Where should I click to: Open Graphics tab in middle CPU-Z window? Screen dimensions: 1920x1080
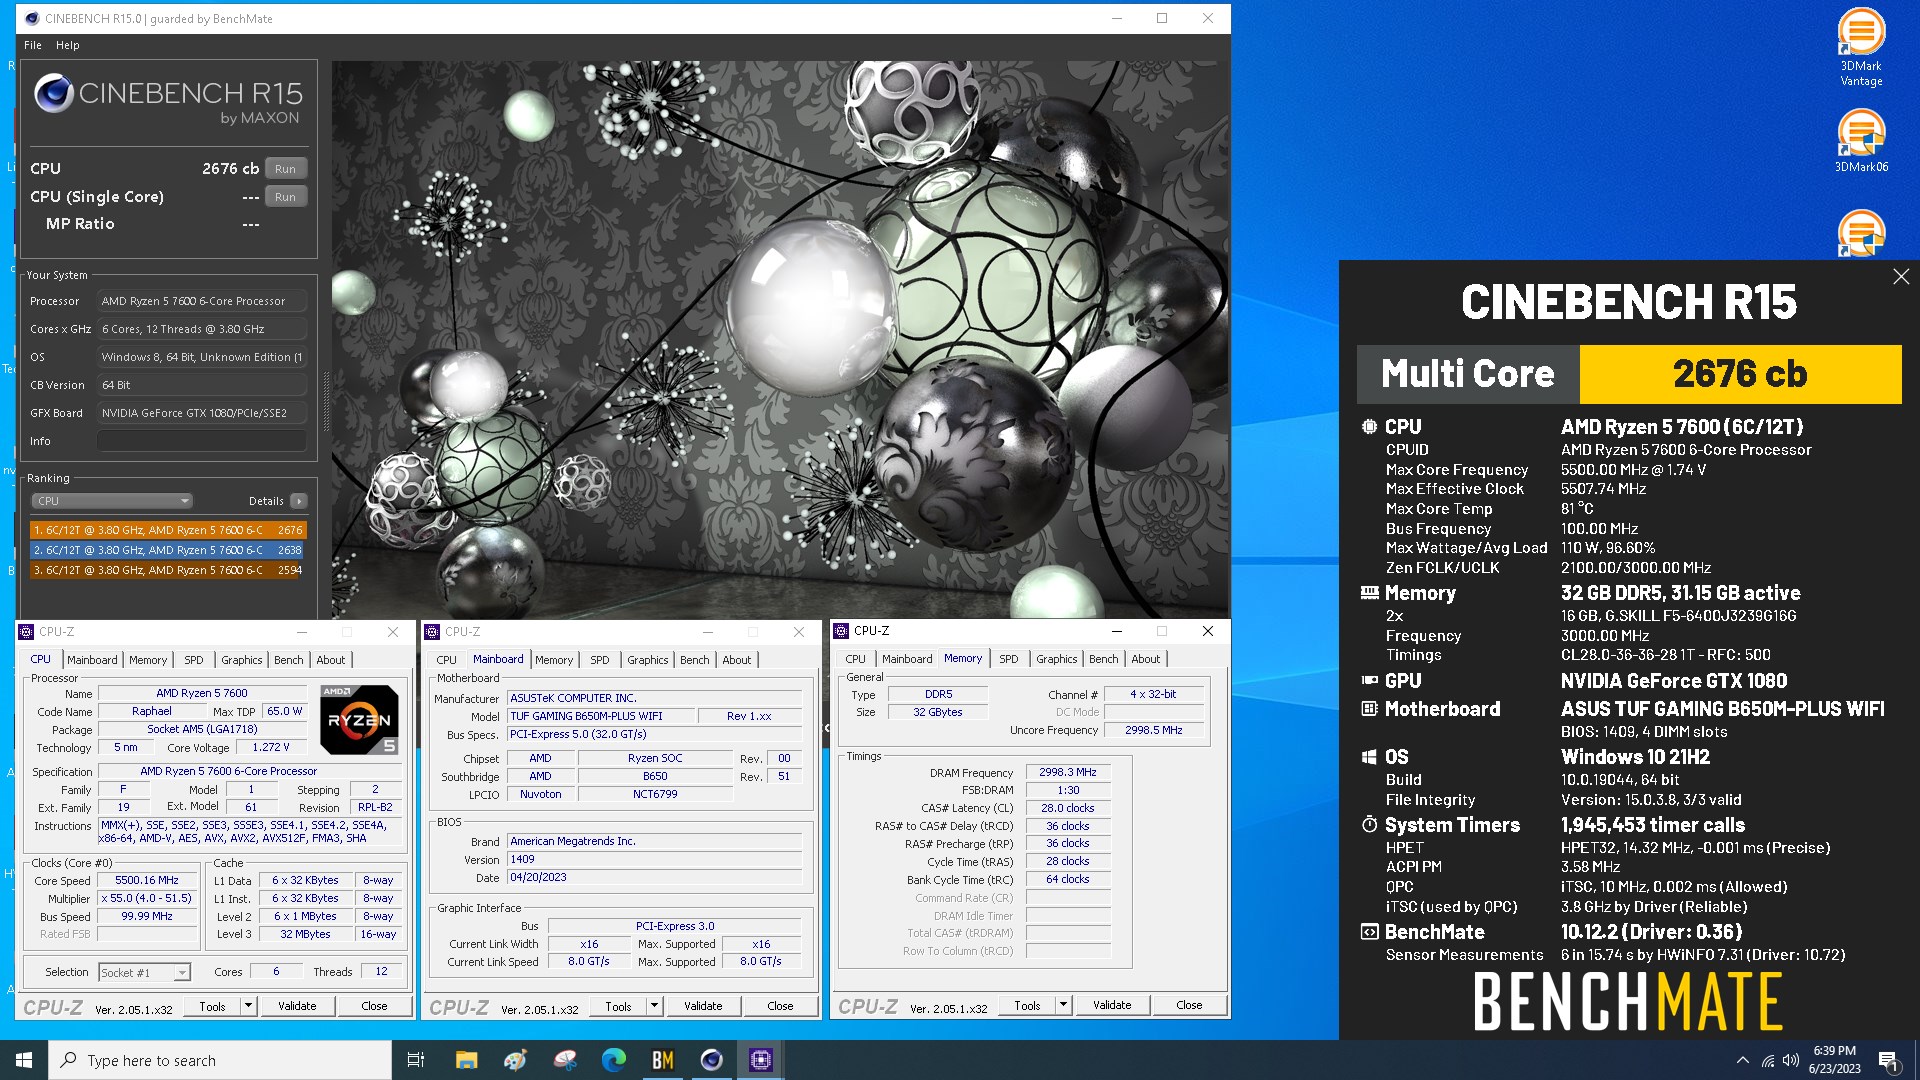point(647,660)
